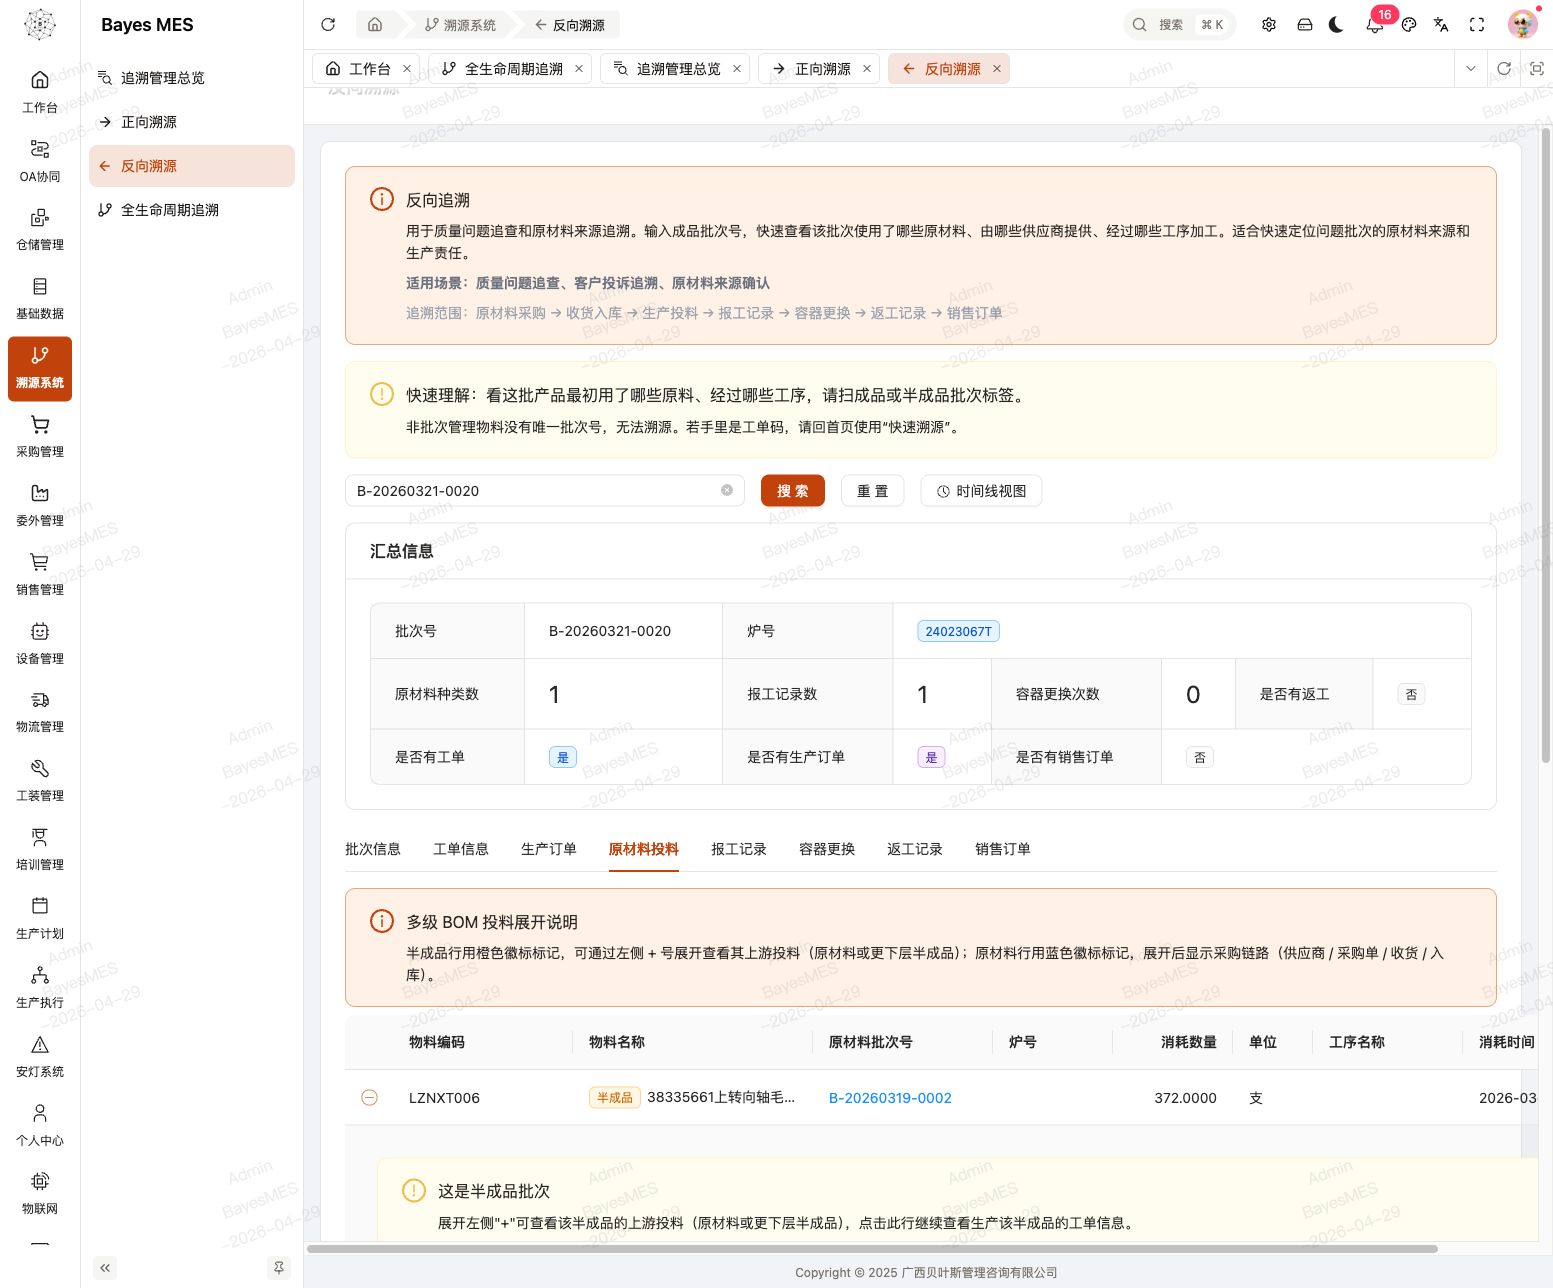Collapse the LZNXT006 row

(369, 1098)
